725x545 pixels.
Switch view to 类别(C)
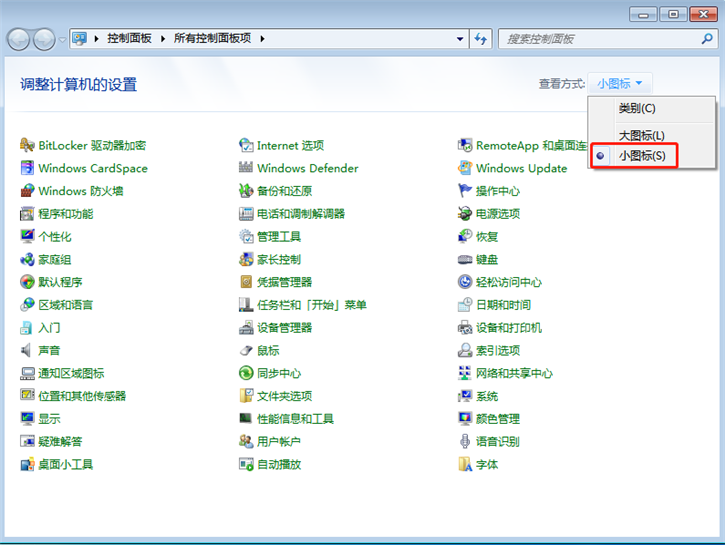[x=637, y=108]
